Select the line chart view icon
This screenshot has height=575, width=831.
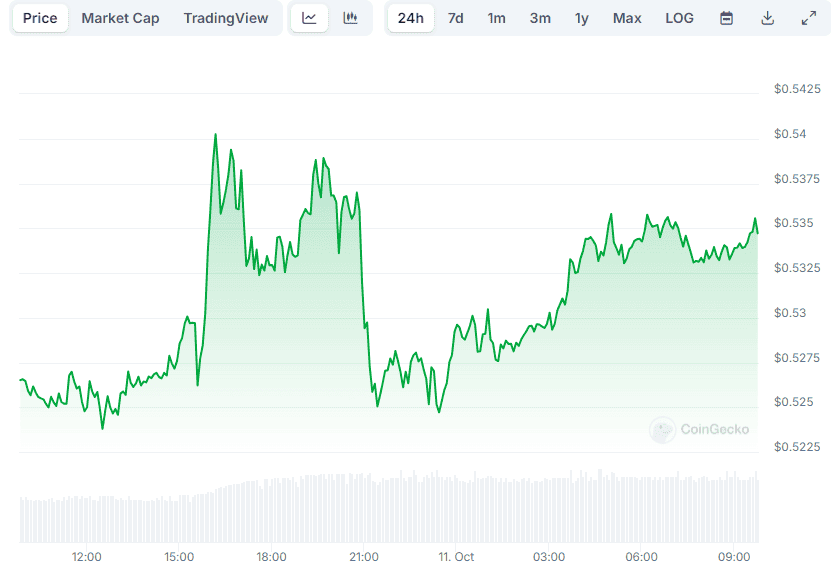point(310,18)
